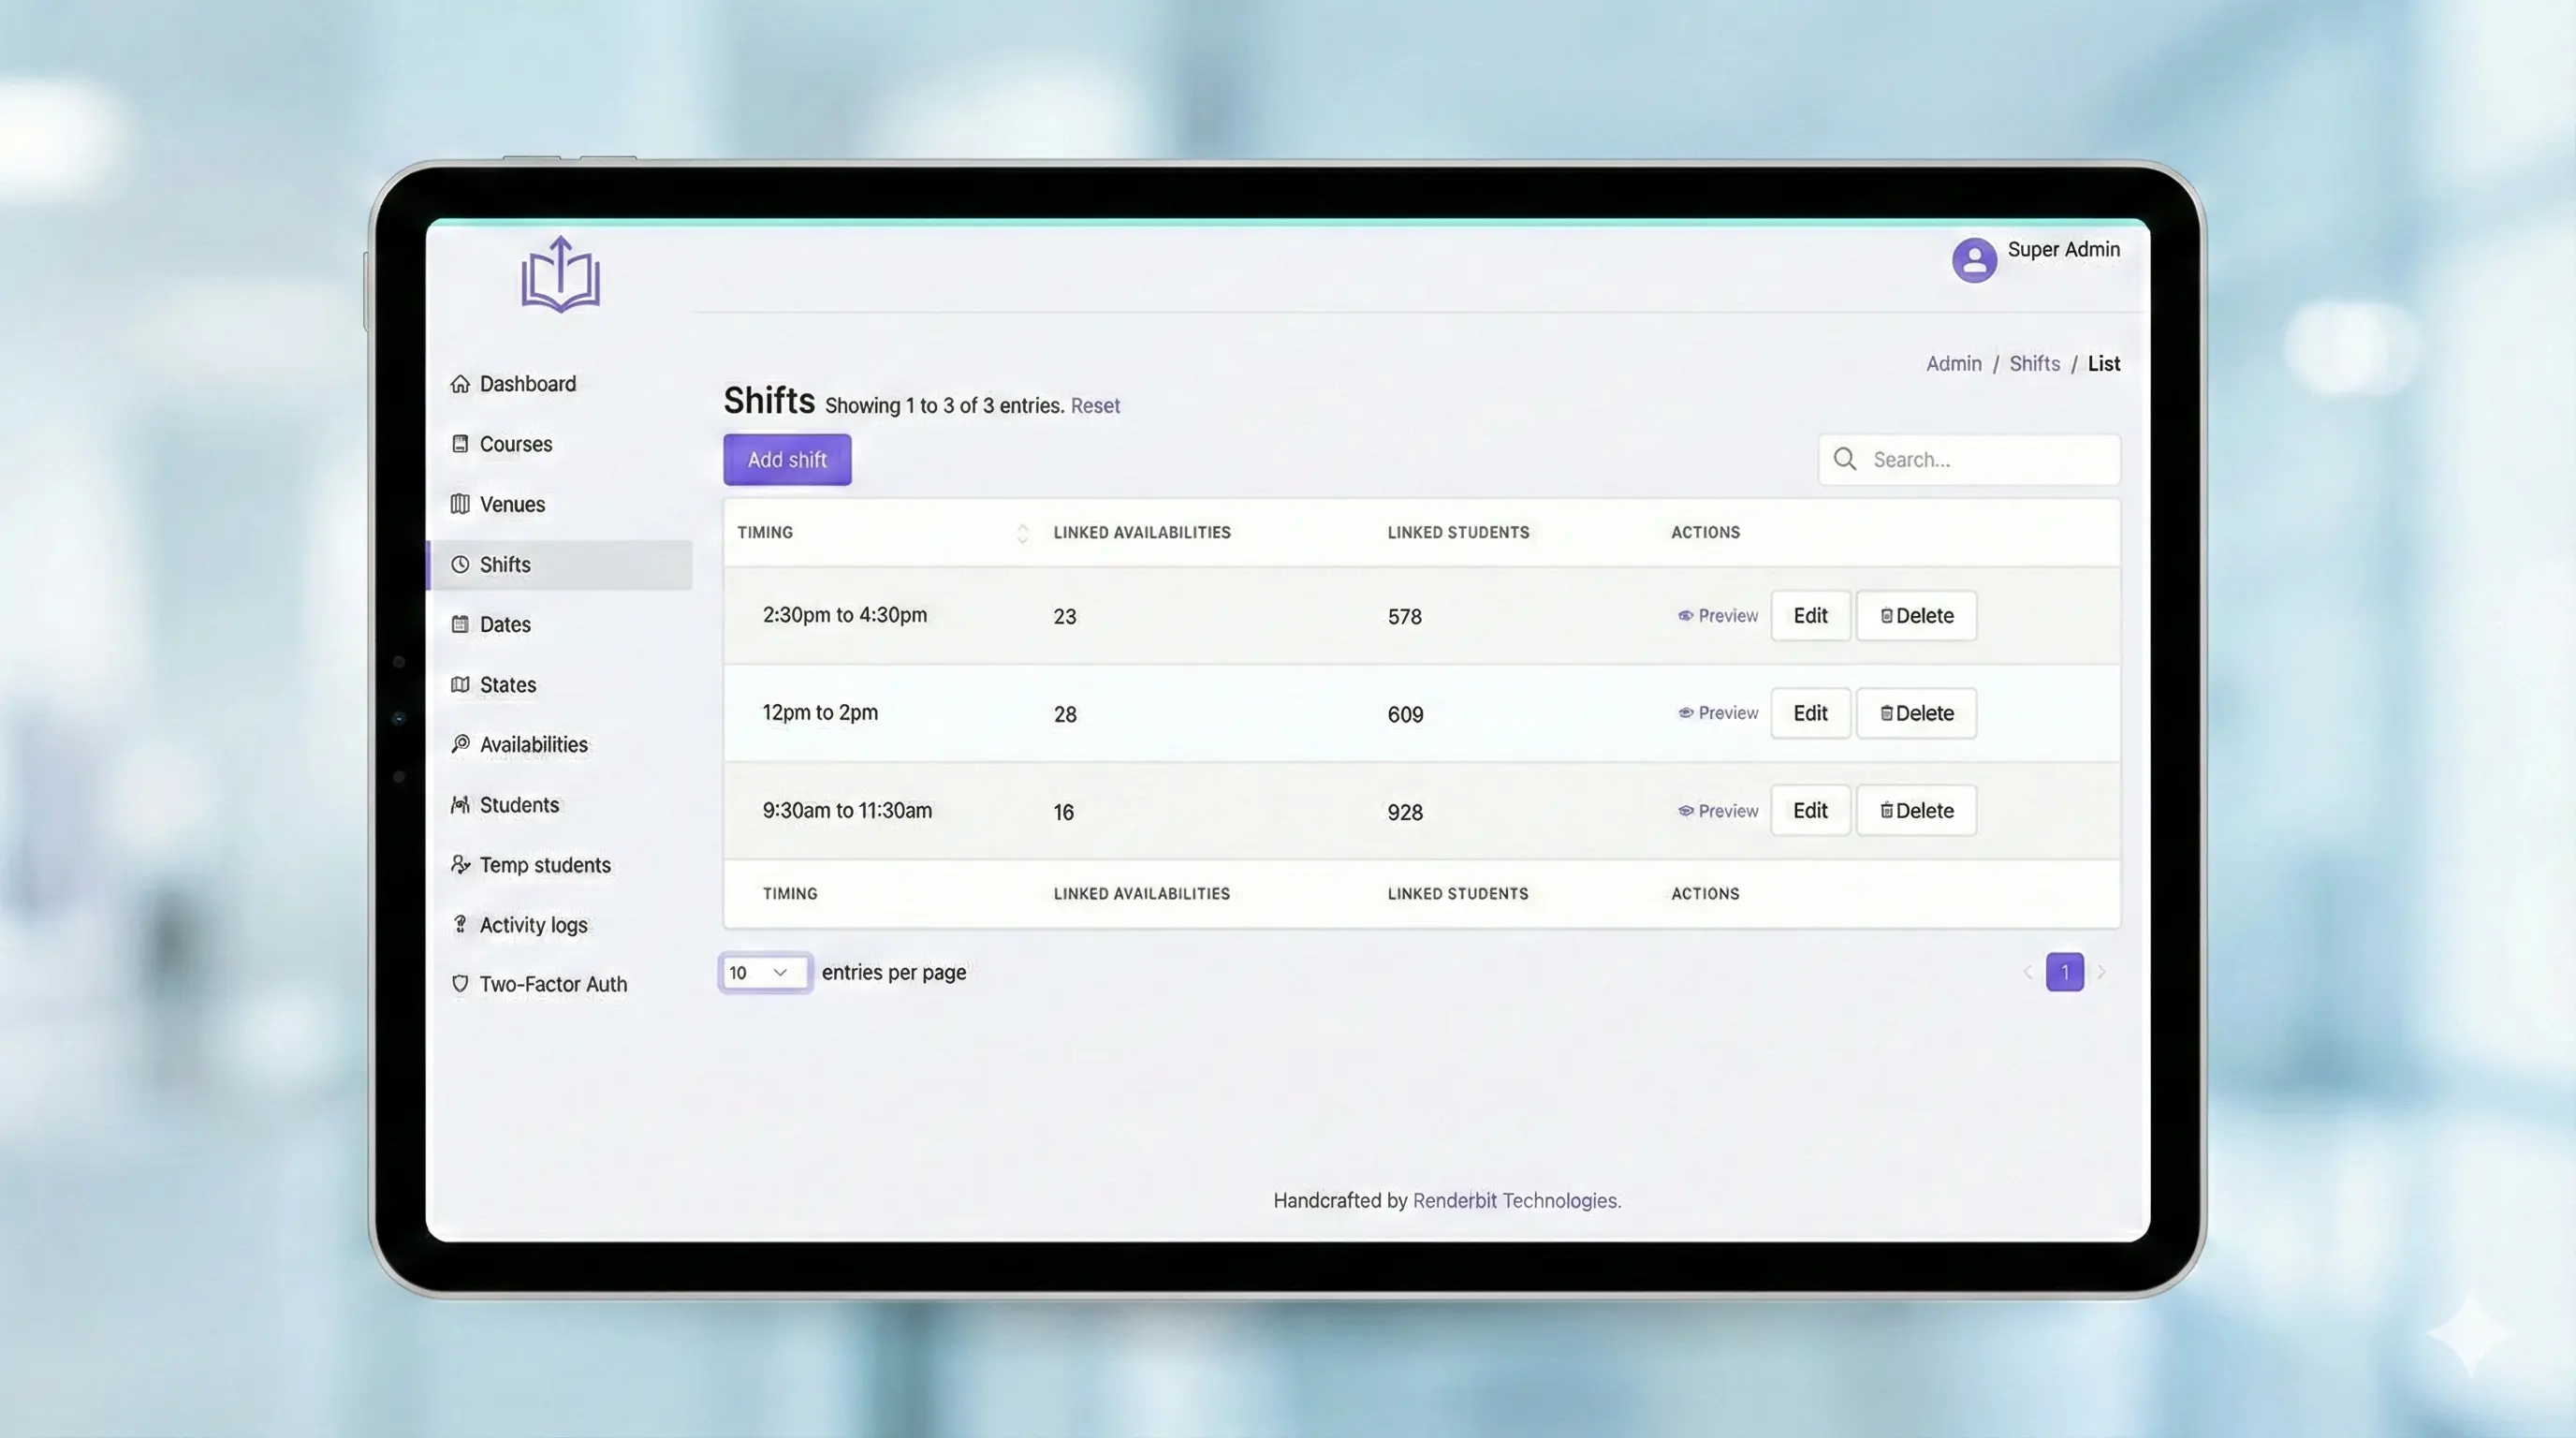Navigate to Shifts via the breadcrumb
This screenshot has height=1438, width=2576.
coord(2034,363)
